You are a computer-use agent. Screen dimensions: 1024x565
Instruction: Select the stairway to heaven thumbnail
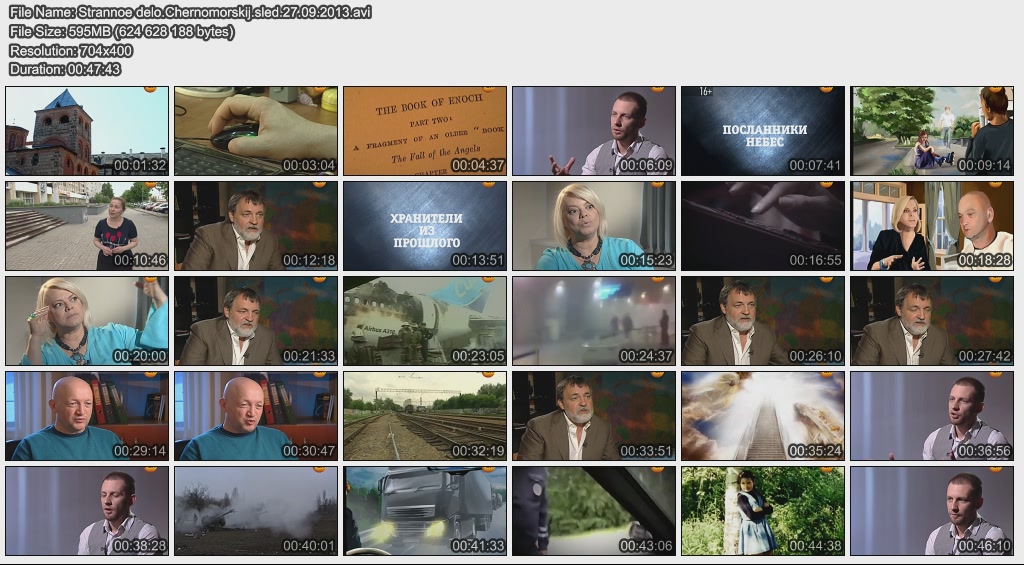tap(762, 415)
